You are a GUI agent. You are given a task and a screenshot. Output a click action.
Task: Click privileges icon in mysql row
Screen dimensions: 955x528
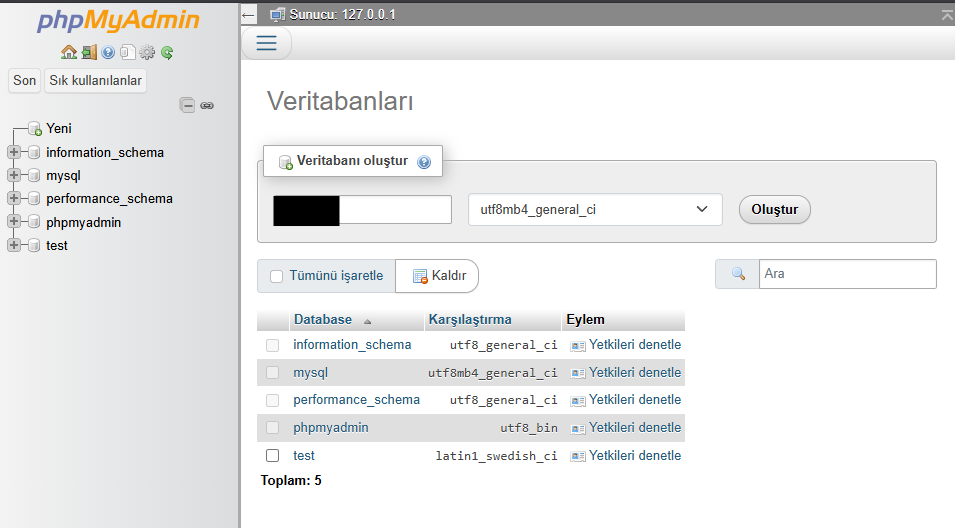(x=577, y=373)
